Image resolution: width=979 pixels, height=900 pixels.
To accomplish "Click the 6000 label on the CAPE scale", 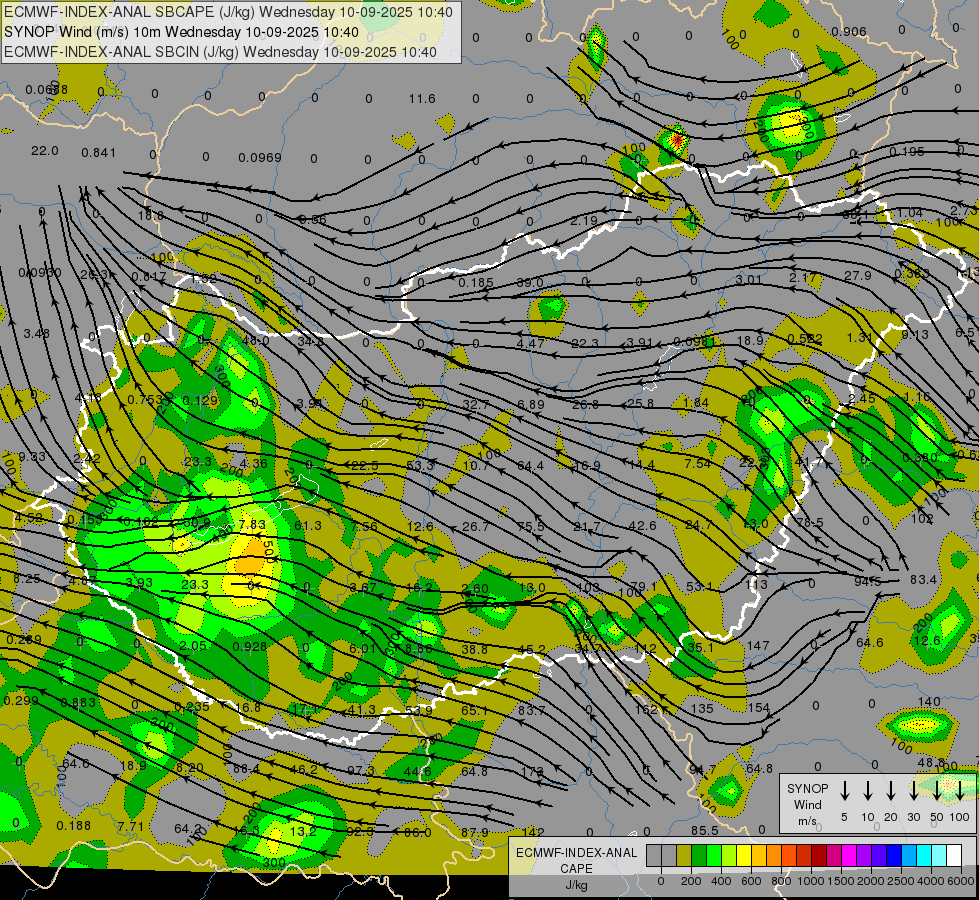I will click(x=960, y=881).
